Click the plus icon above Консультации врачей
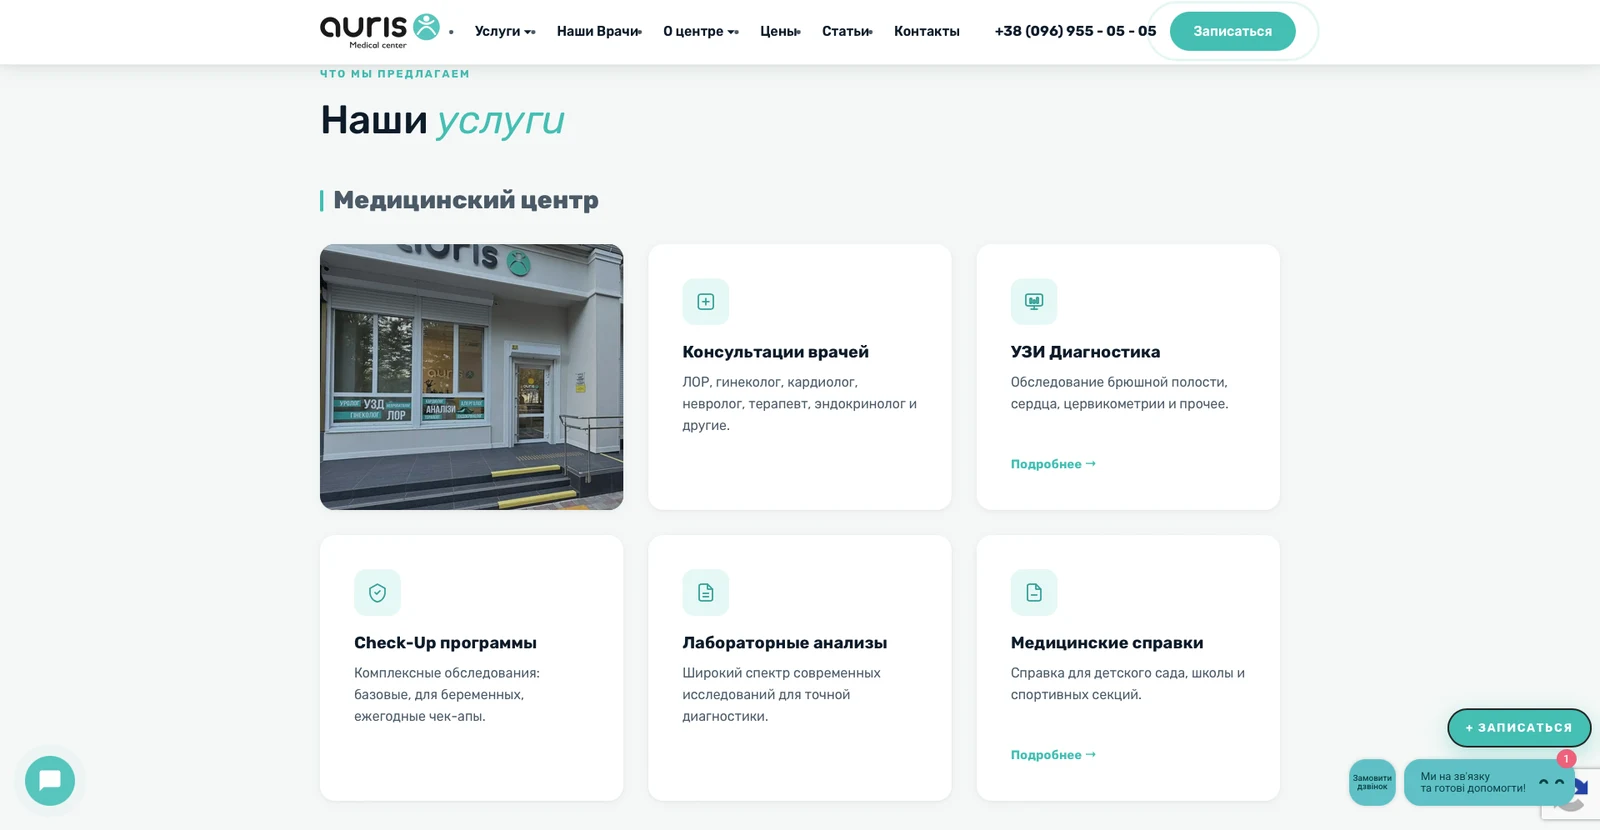Image resolution: width=1600 pixels, height=830 pixels. [706, 302]
